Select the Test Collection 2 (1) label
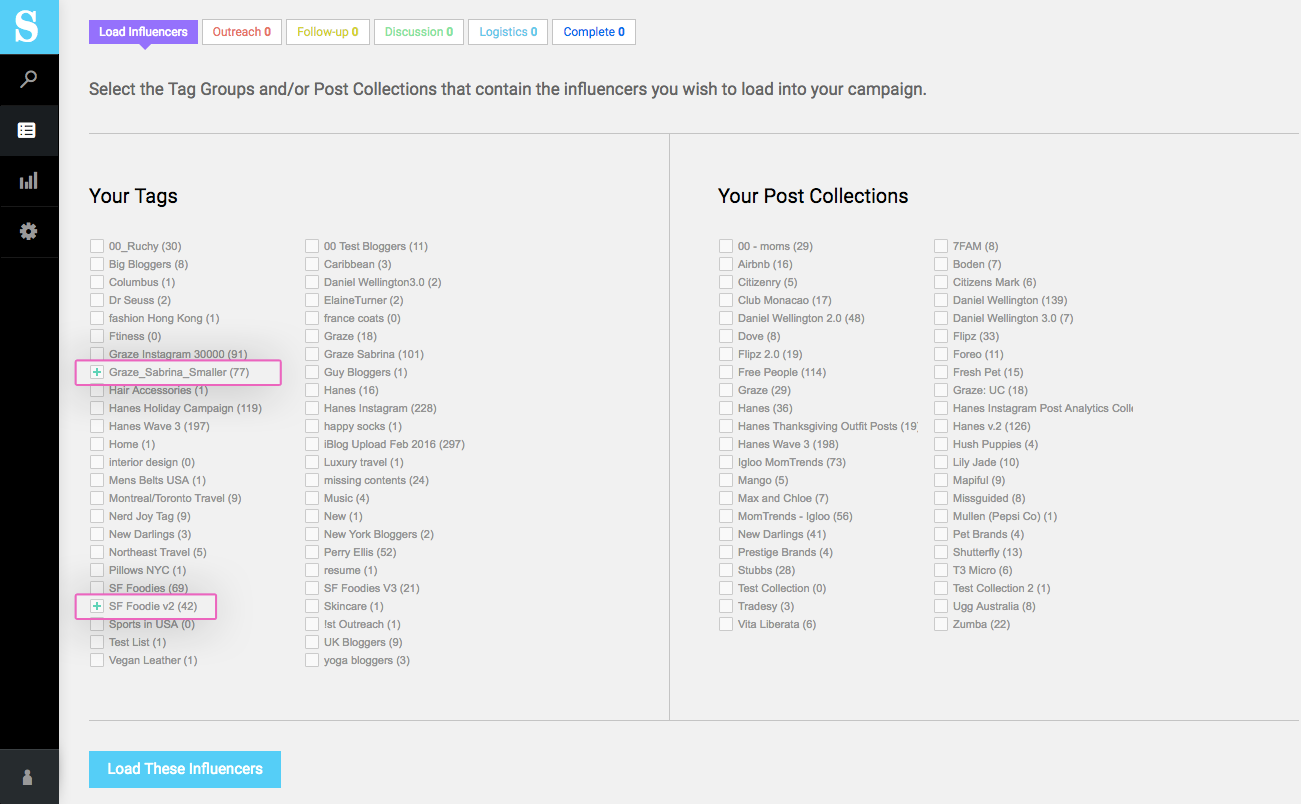This screenshot has width=1301, height=804. tap(1001, 588)
